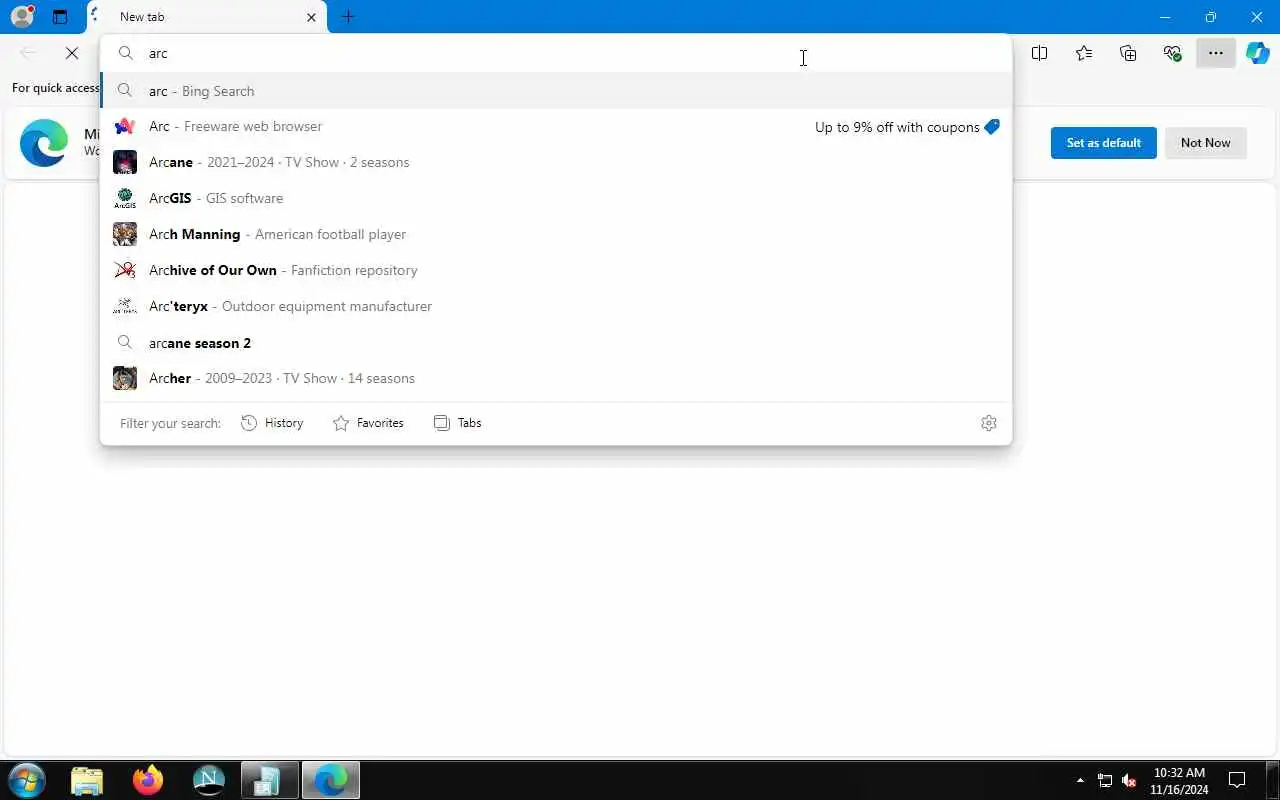Open the notification center icon
Viewport: 1280px width, 800px height.
(x=1237, y=780)
